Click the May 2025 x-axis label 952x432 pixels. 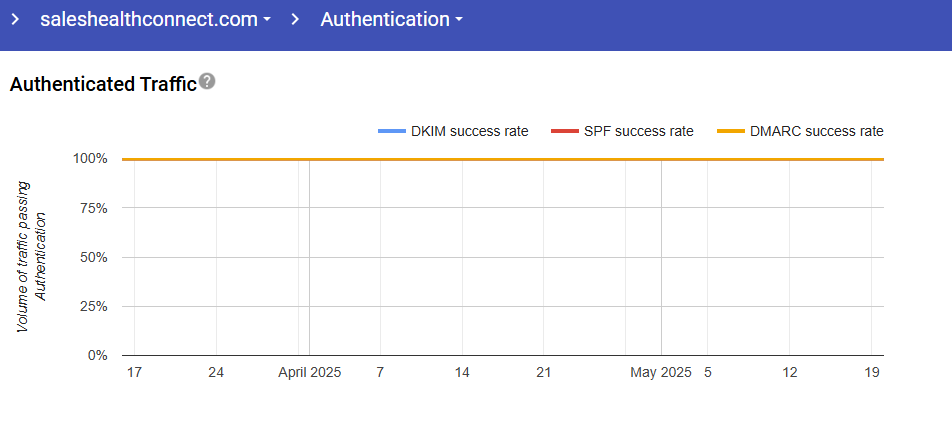(661, 372)
